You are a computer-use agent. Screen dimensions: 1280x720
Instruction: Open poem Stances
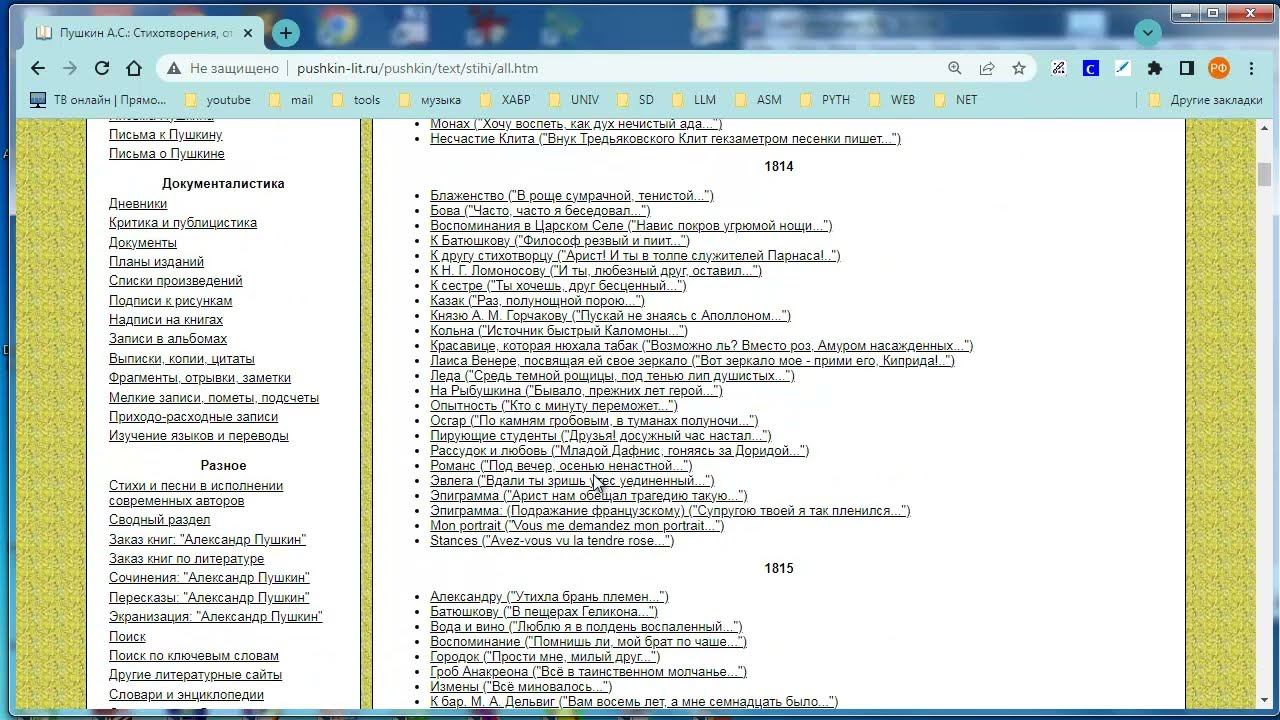tap(552, 541)
